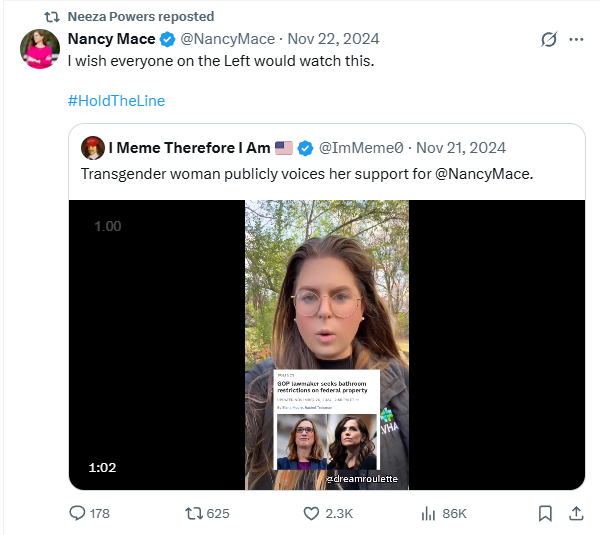This screenshot has width=600, height=535.
Task: Click the #HoldTheLine hashtag
Action: 116,100
